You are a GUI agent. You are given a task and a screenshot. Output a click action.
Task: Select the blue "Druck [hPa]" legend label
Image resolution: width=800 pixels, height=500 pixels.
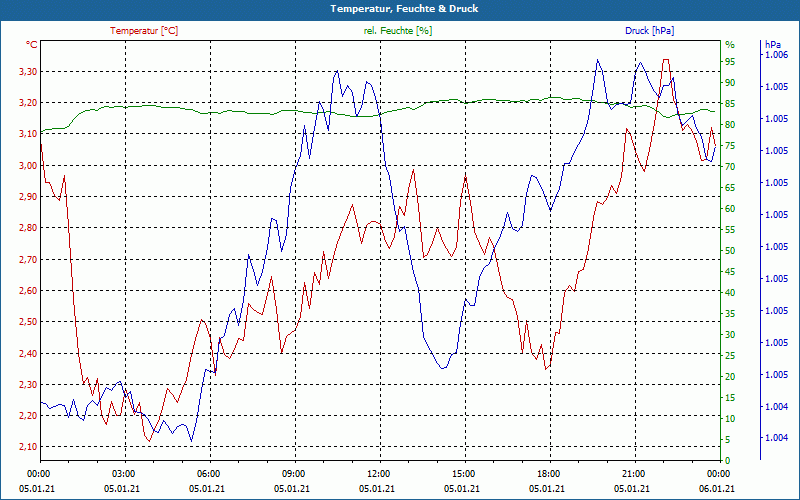click(x=649, y=31)
